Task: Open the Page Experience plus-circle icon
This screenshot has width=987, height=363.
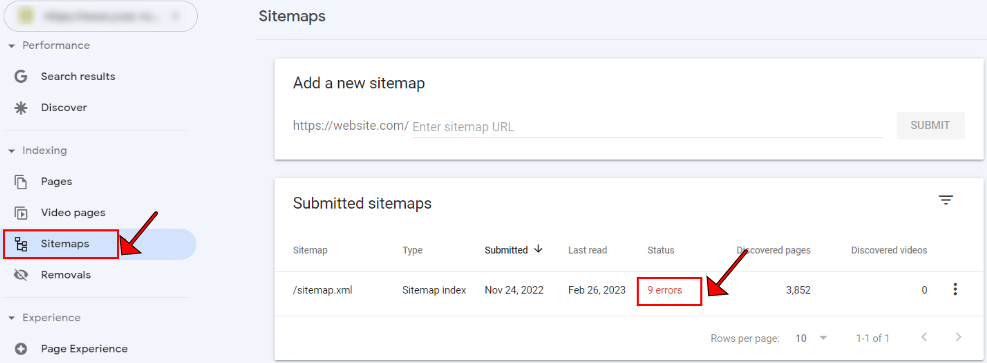Action: (x=21, y=349)
